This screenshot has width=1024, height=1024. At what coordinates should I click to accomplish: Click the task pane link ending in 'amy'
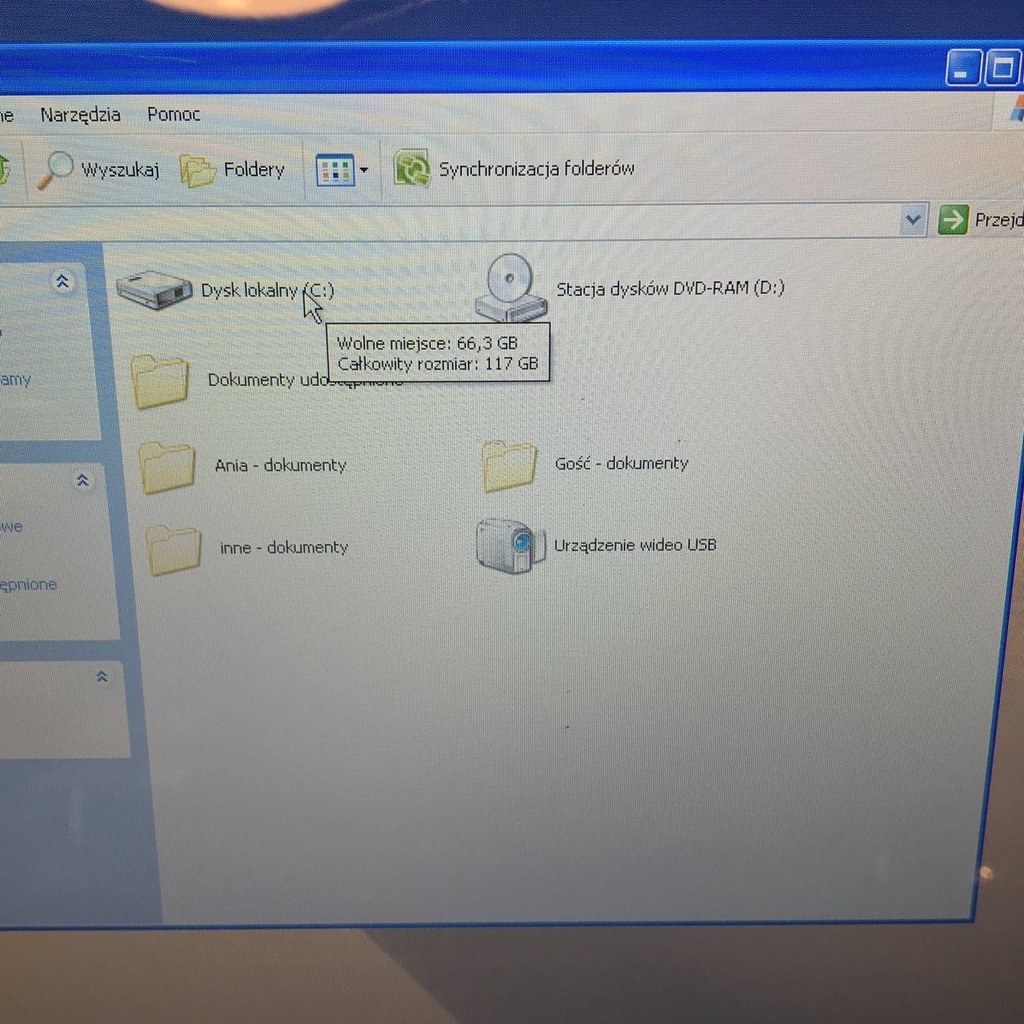[x=15, y=379]
